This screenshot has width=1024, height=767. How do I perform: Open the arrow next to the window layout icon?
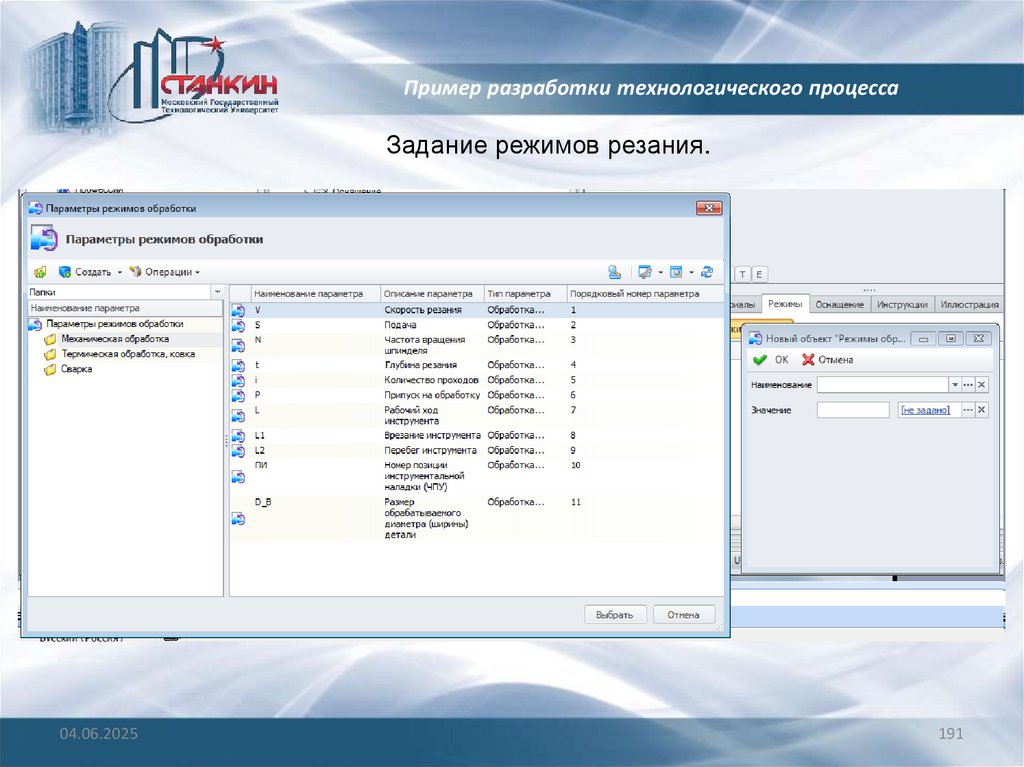pyautogui.click(x=692, y=272)
